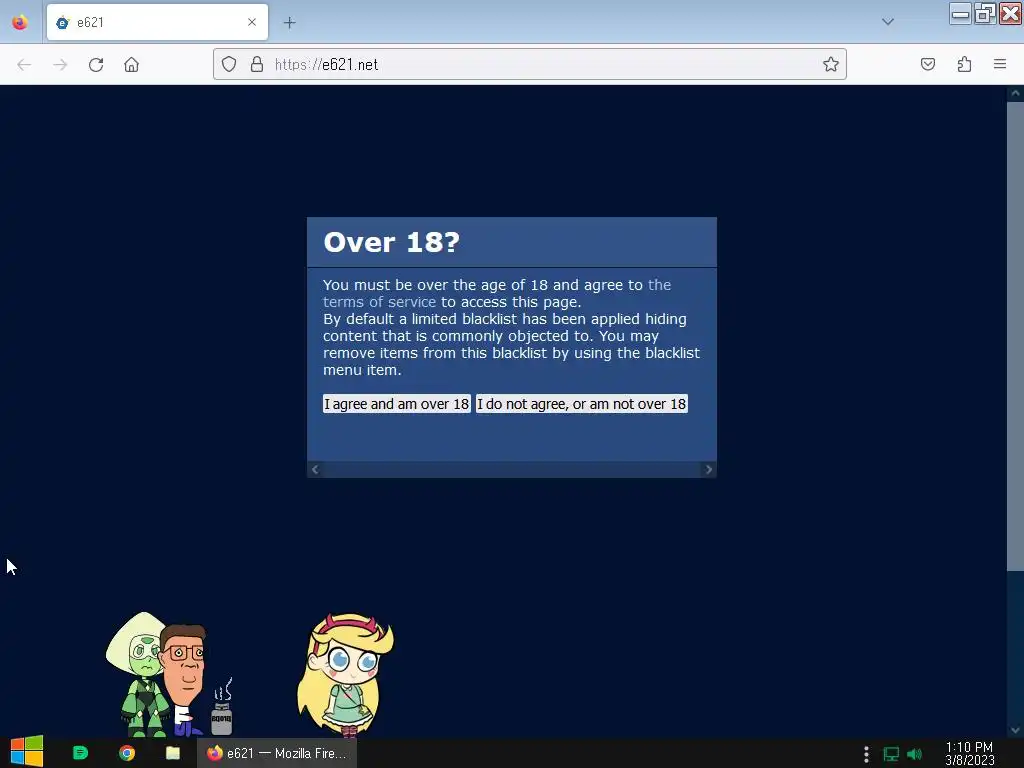Select the e621 browser tab
Screen dimensions: 1024x768
157,22
